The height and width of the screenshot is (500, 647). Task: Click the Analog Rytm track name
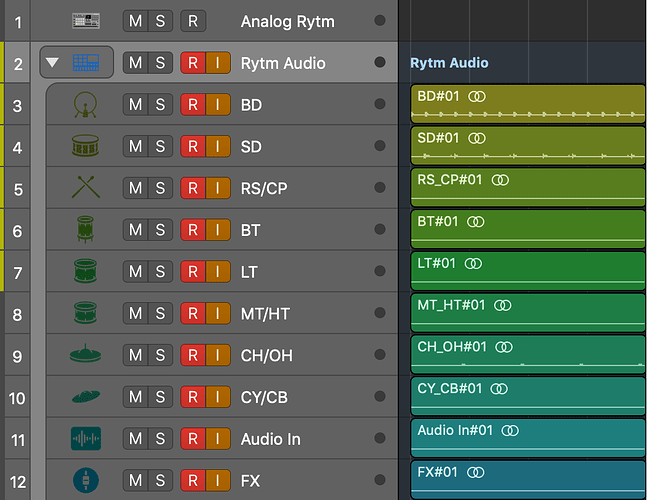pyautogui.click(x=288, y=21)
